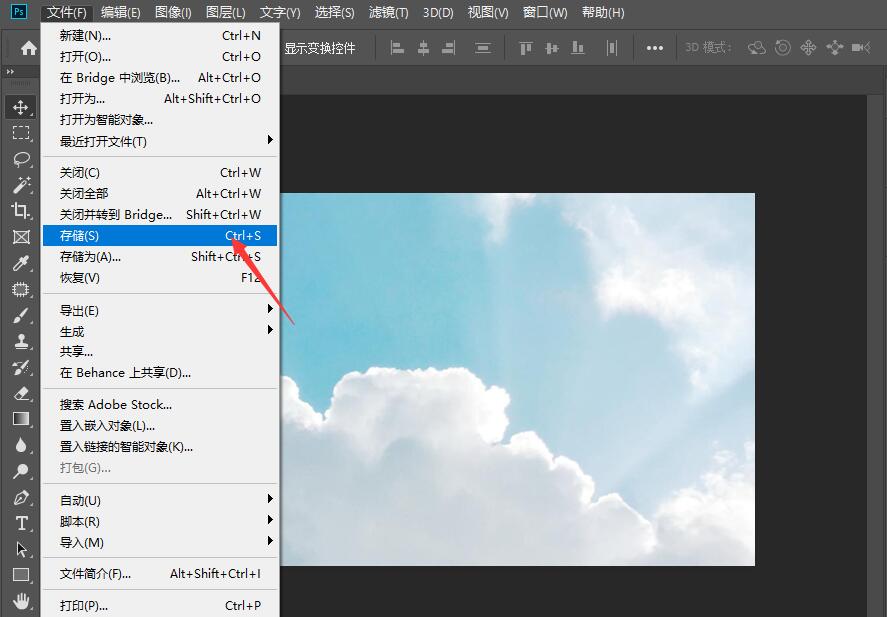Choose 存储(S) from File menu
The width and height of the screenshot is (887, 617).
click(160, 235)
